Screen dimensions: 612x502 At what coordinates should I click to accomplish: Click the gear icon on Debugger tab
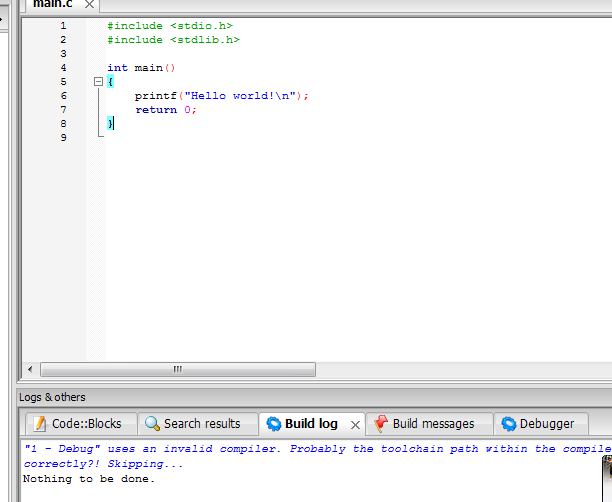coord(509,424)
